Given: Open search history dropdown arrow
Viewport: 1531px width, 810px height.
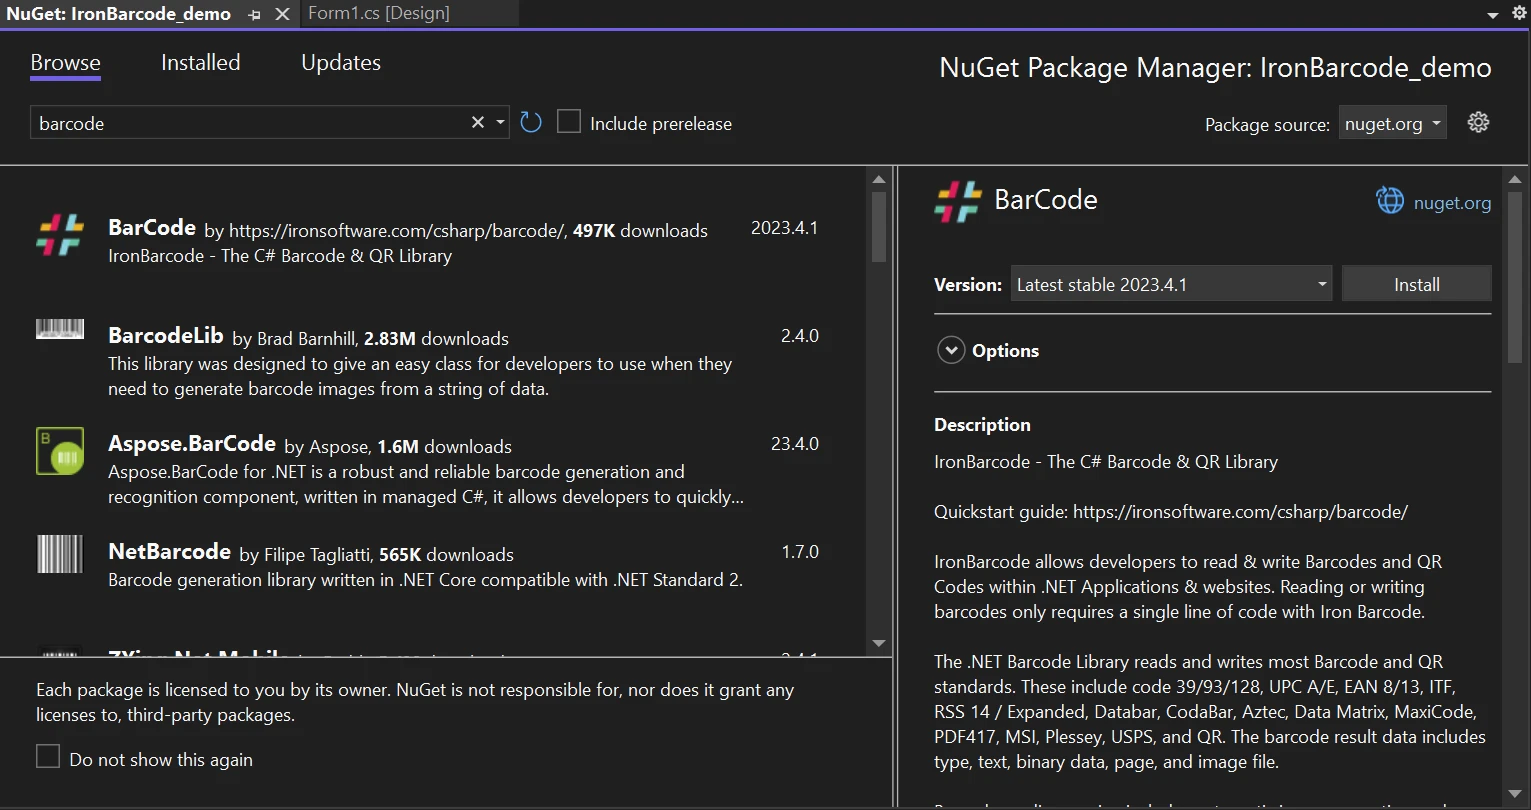Looking at the screenshot, I should [x=501, y=123].
